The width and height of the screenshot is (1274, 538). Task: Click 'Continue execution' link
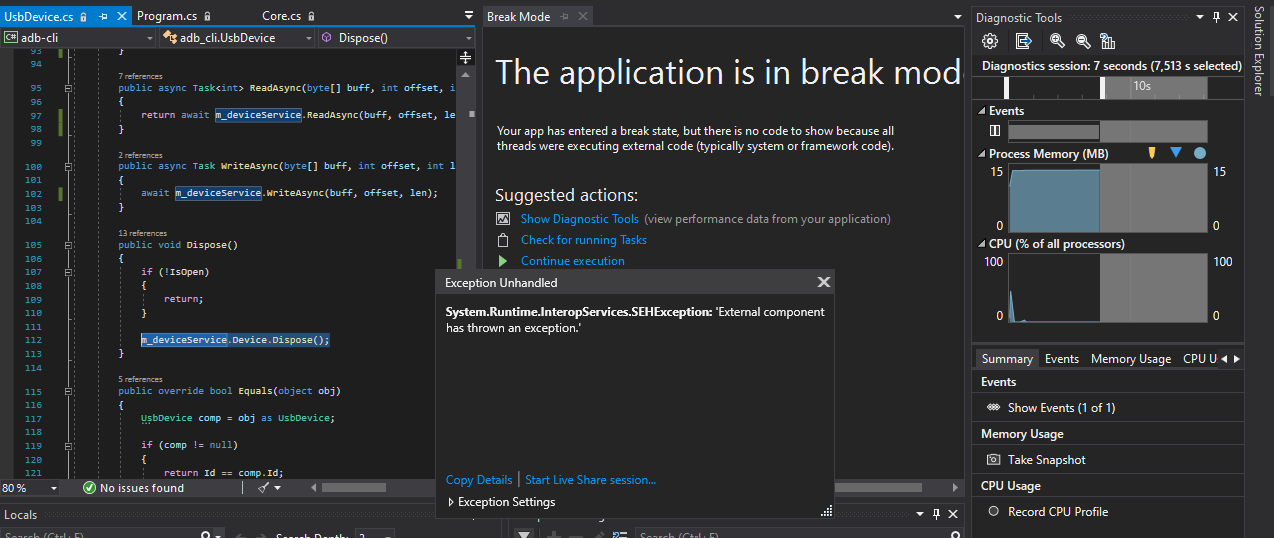(x=573, y=261)
